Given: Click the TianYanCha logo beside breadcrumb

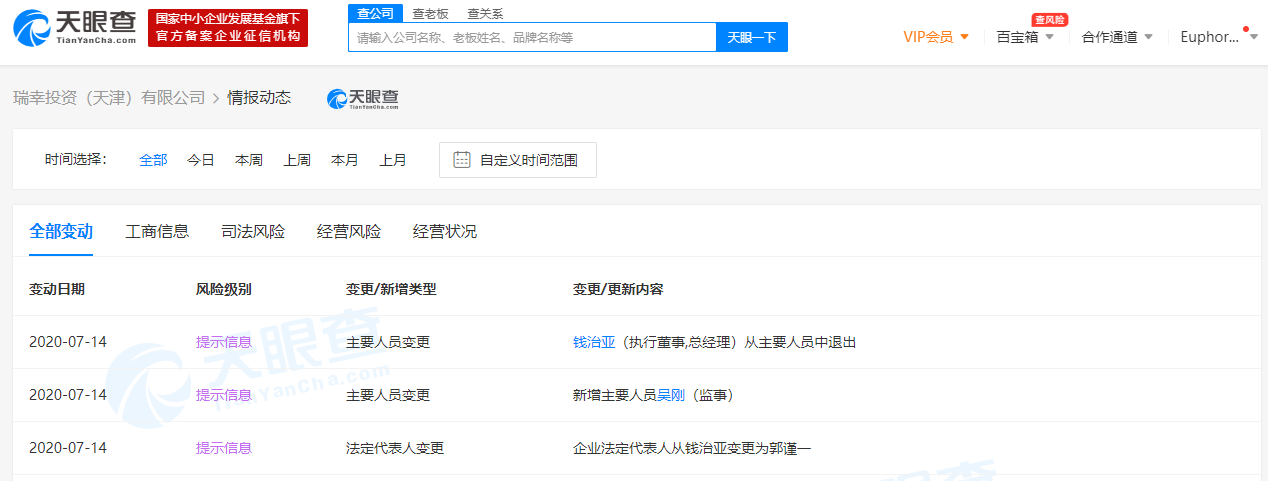Looking at the screenshot, I should (363, 98).
